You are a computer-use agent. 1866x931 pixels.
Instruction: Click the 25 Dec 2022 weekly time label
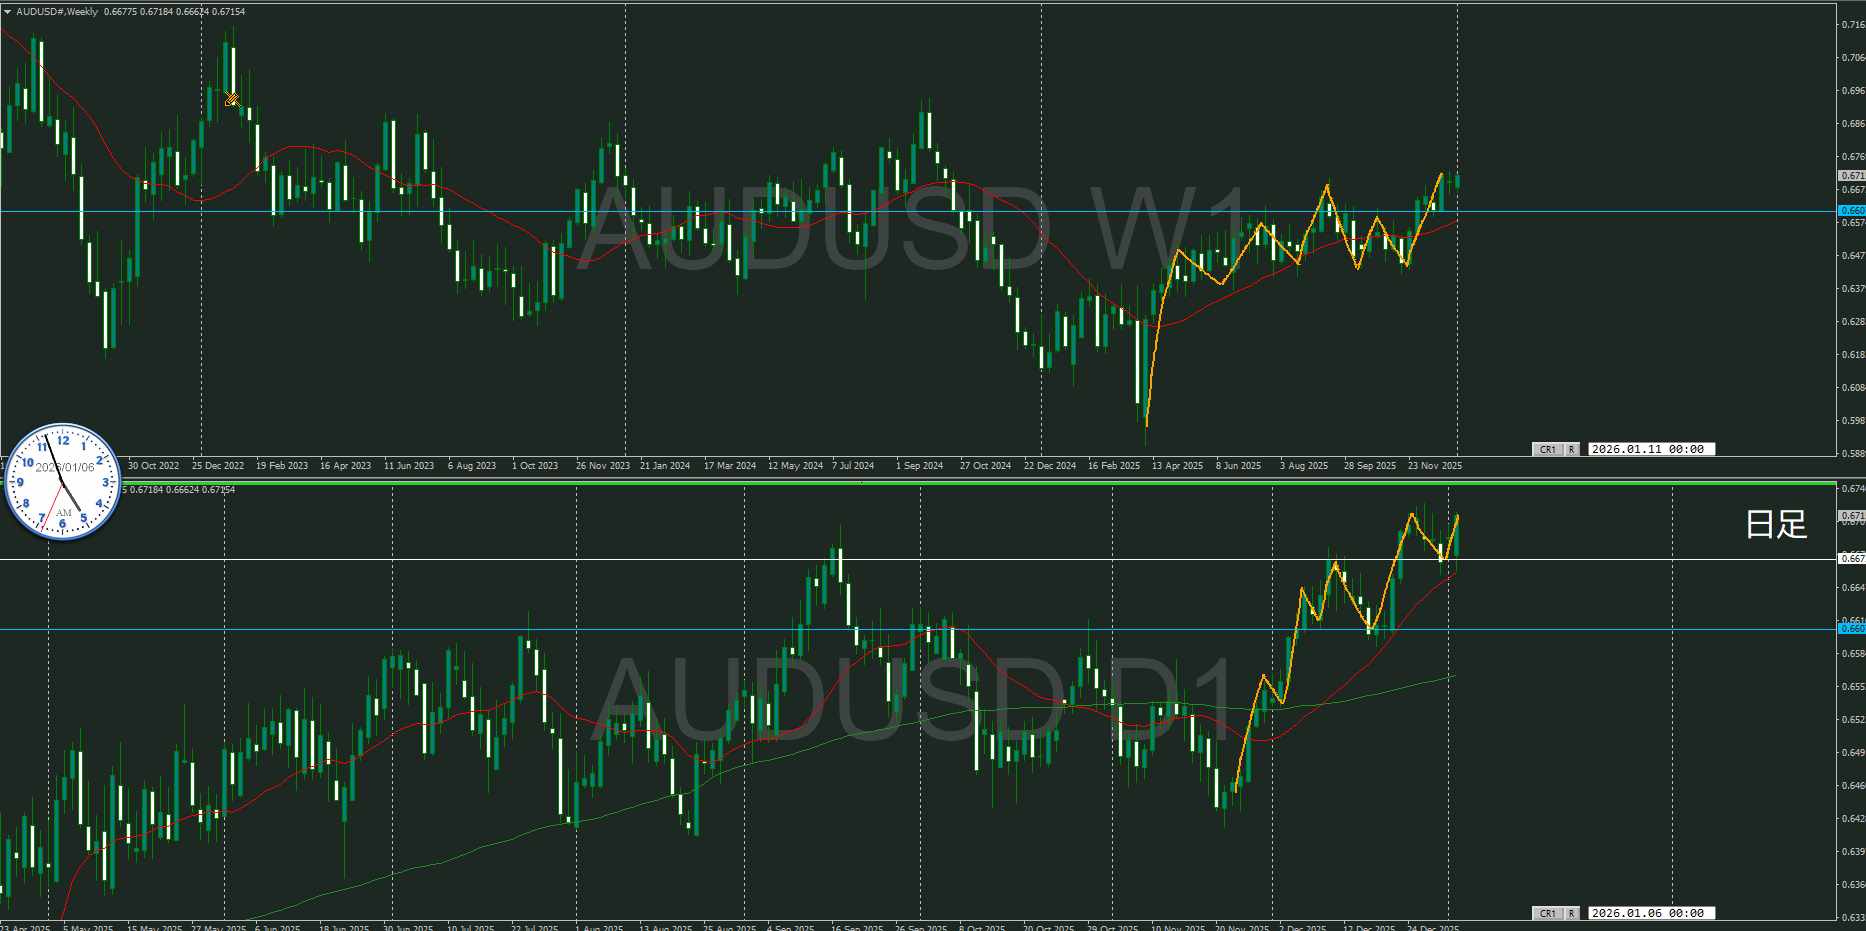point(218,466)
